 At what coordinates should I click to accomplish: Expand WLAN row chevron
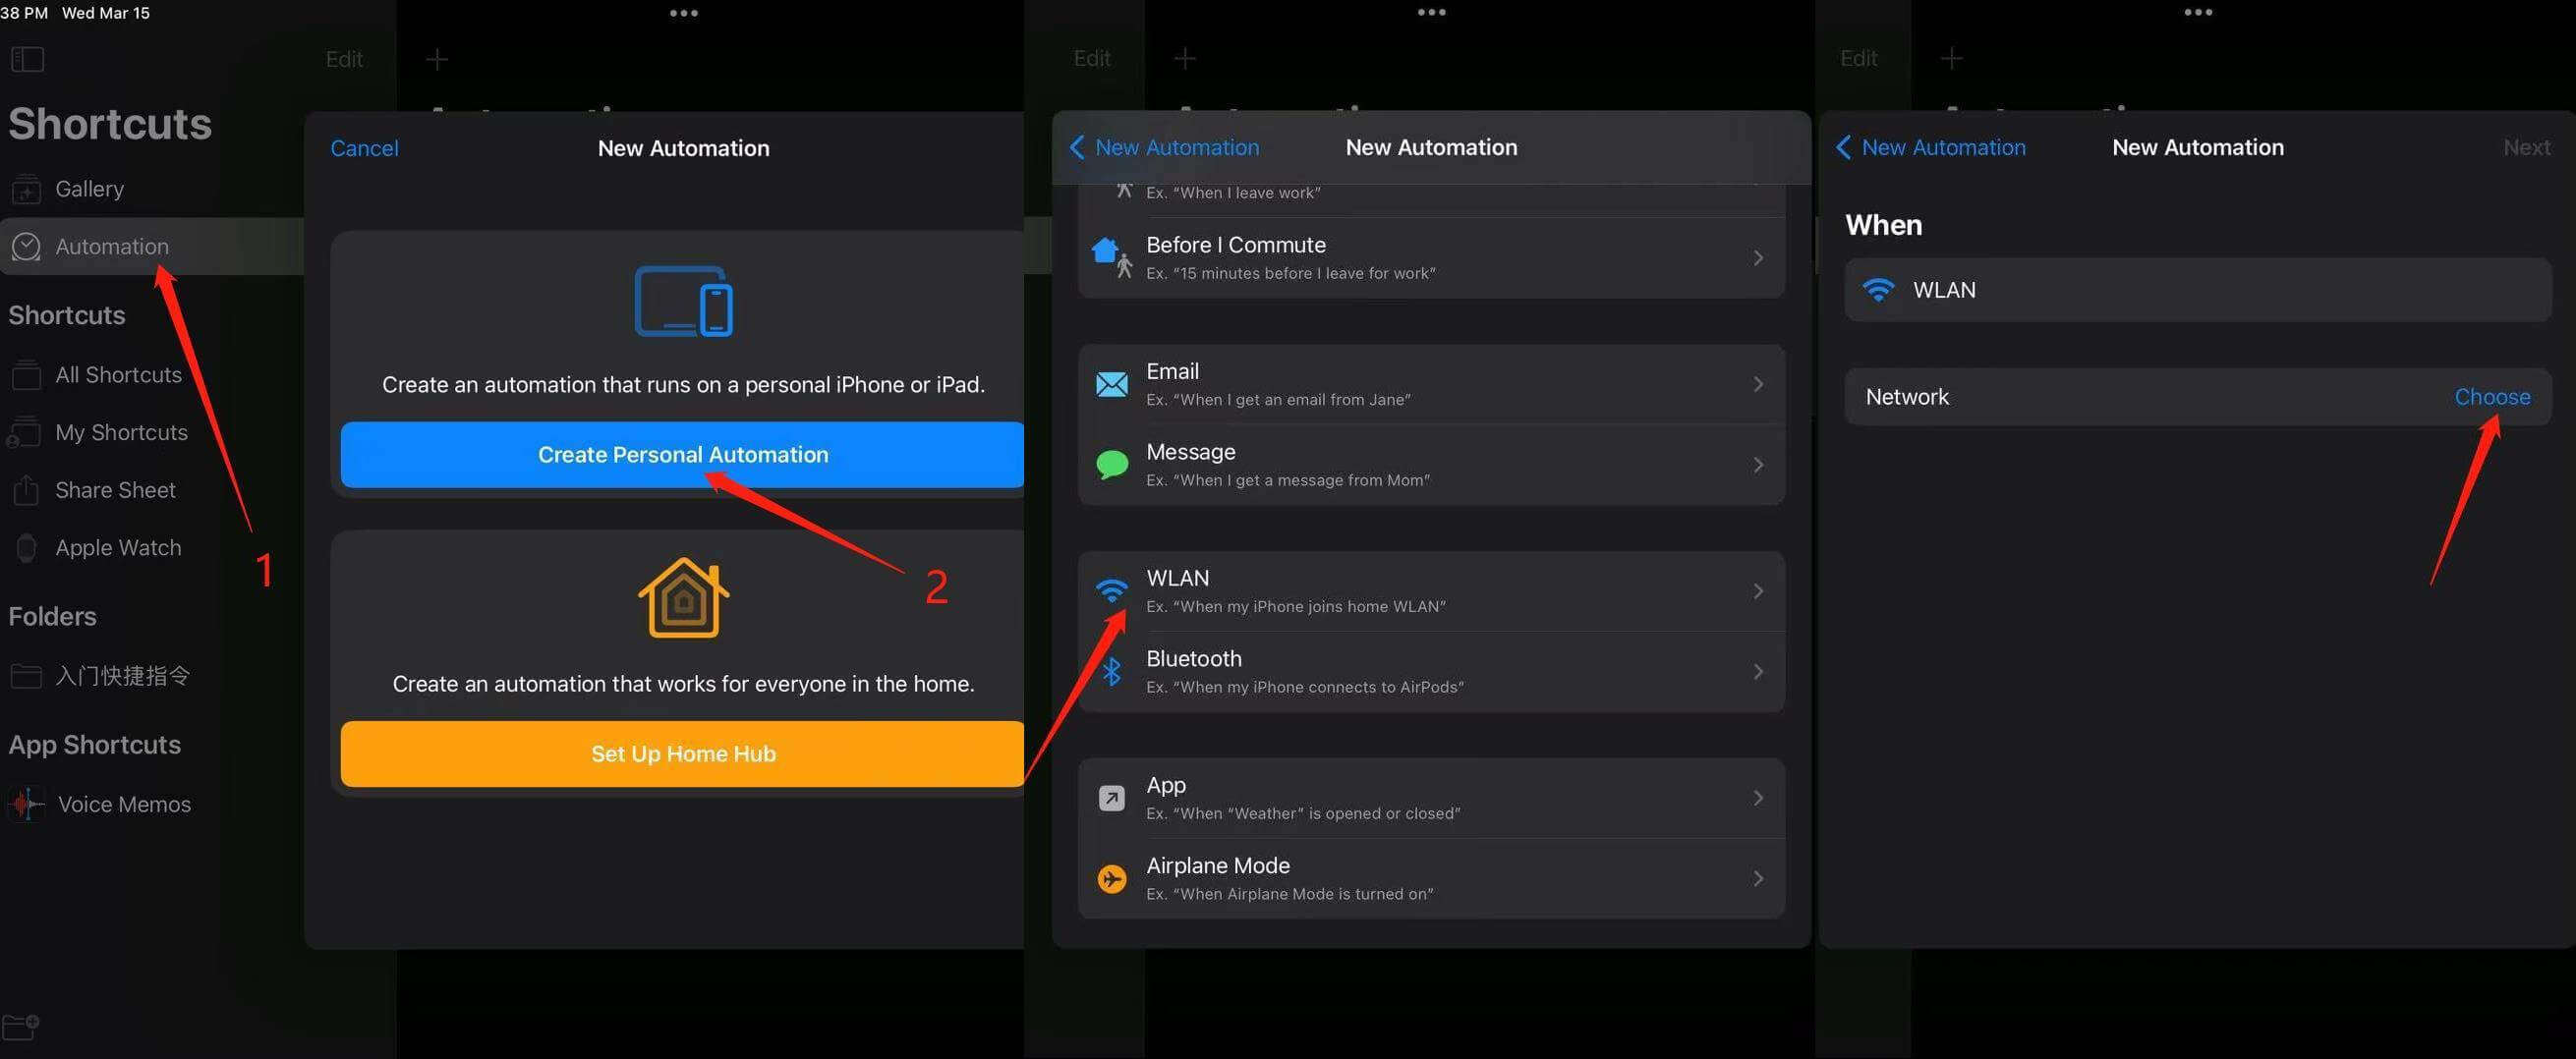click(1758, 591)
